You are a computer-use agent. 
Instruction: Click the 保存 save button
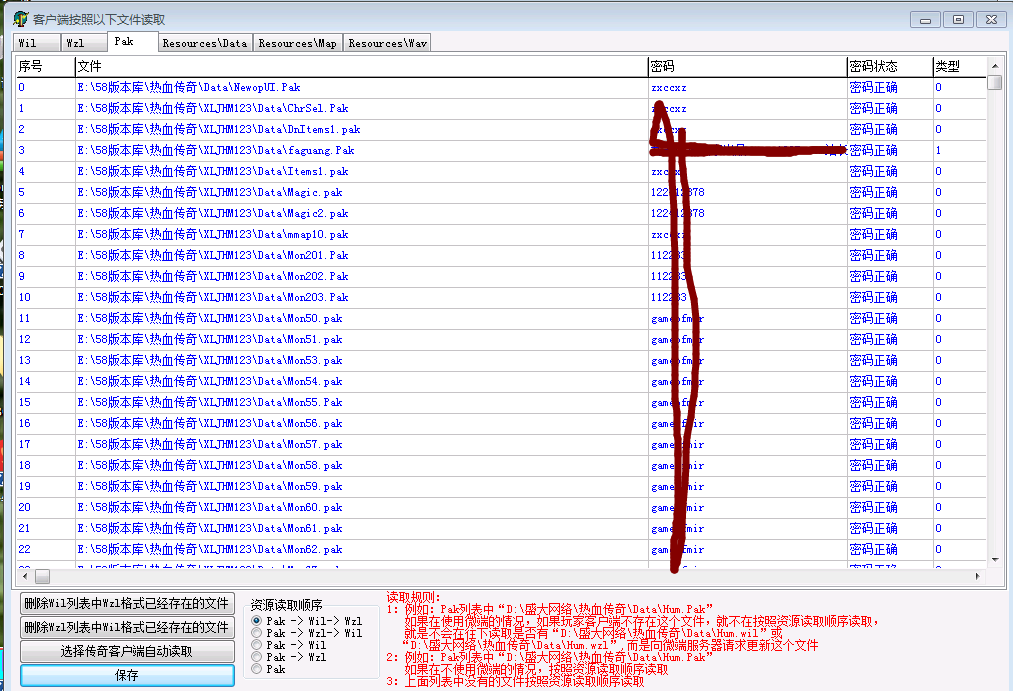pyautogui.click(x=127, y=675)
